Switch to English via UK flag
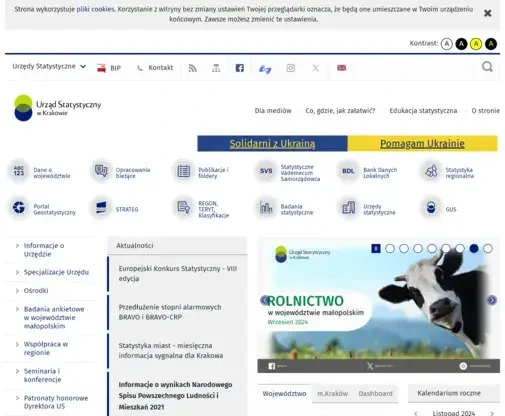Screen dimensions: 505x416 pos(342,68)
